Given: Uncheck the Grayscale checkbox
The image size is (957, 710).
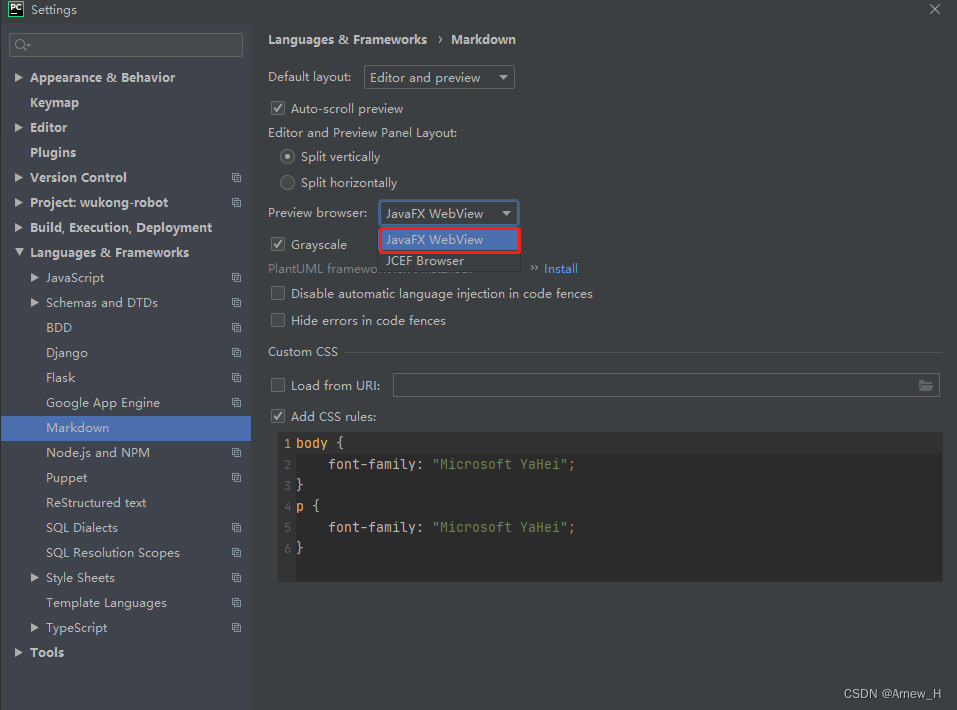Looking at the screenshot, I should (277, 243).
